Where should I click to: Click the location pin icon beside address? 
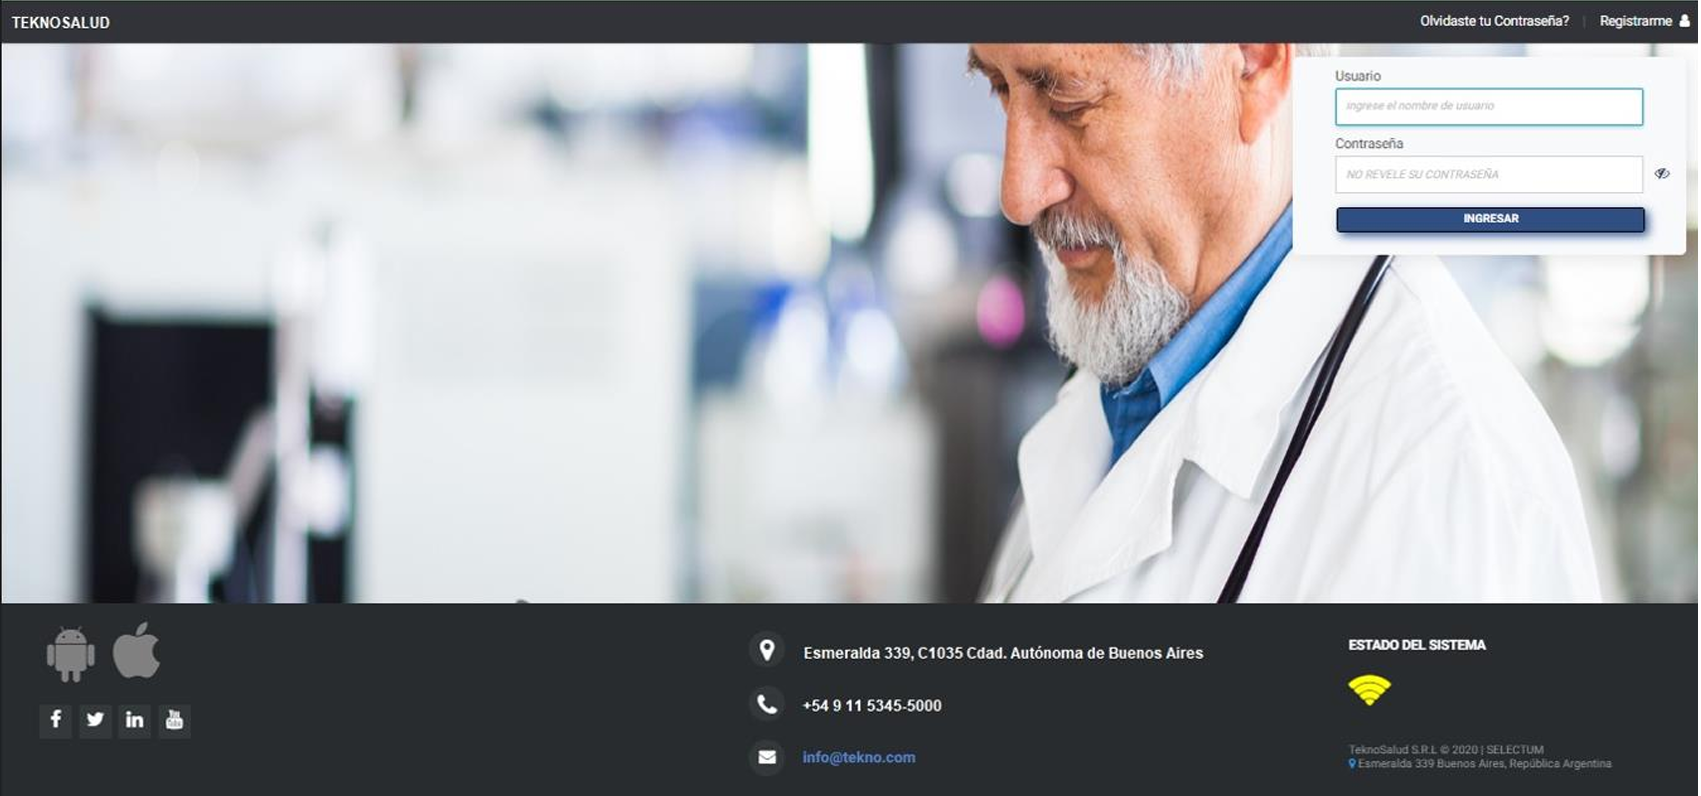pos(767,651)
